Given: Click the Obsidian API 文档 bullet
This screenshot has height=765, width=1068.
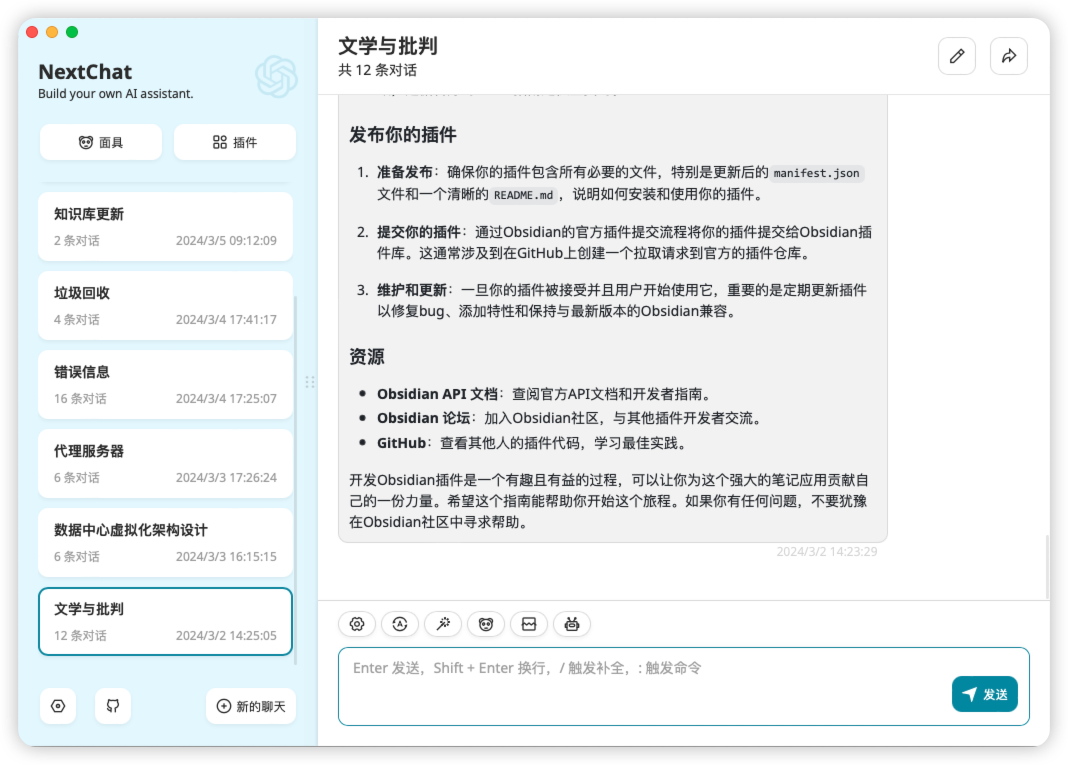Looking at the screenshot, I should click(x=543, y=394).
